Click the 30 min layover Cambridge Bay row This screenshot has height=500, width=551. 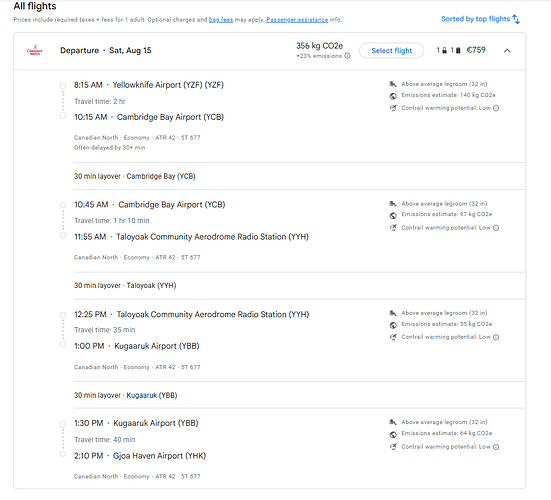pyautogui.click(x=300, y=176)
